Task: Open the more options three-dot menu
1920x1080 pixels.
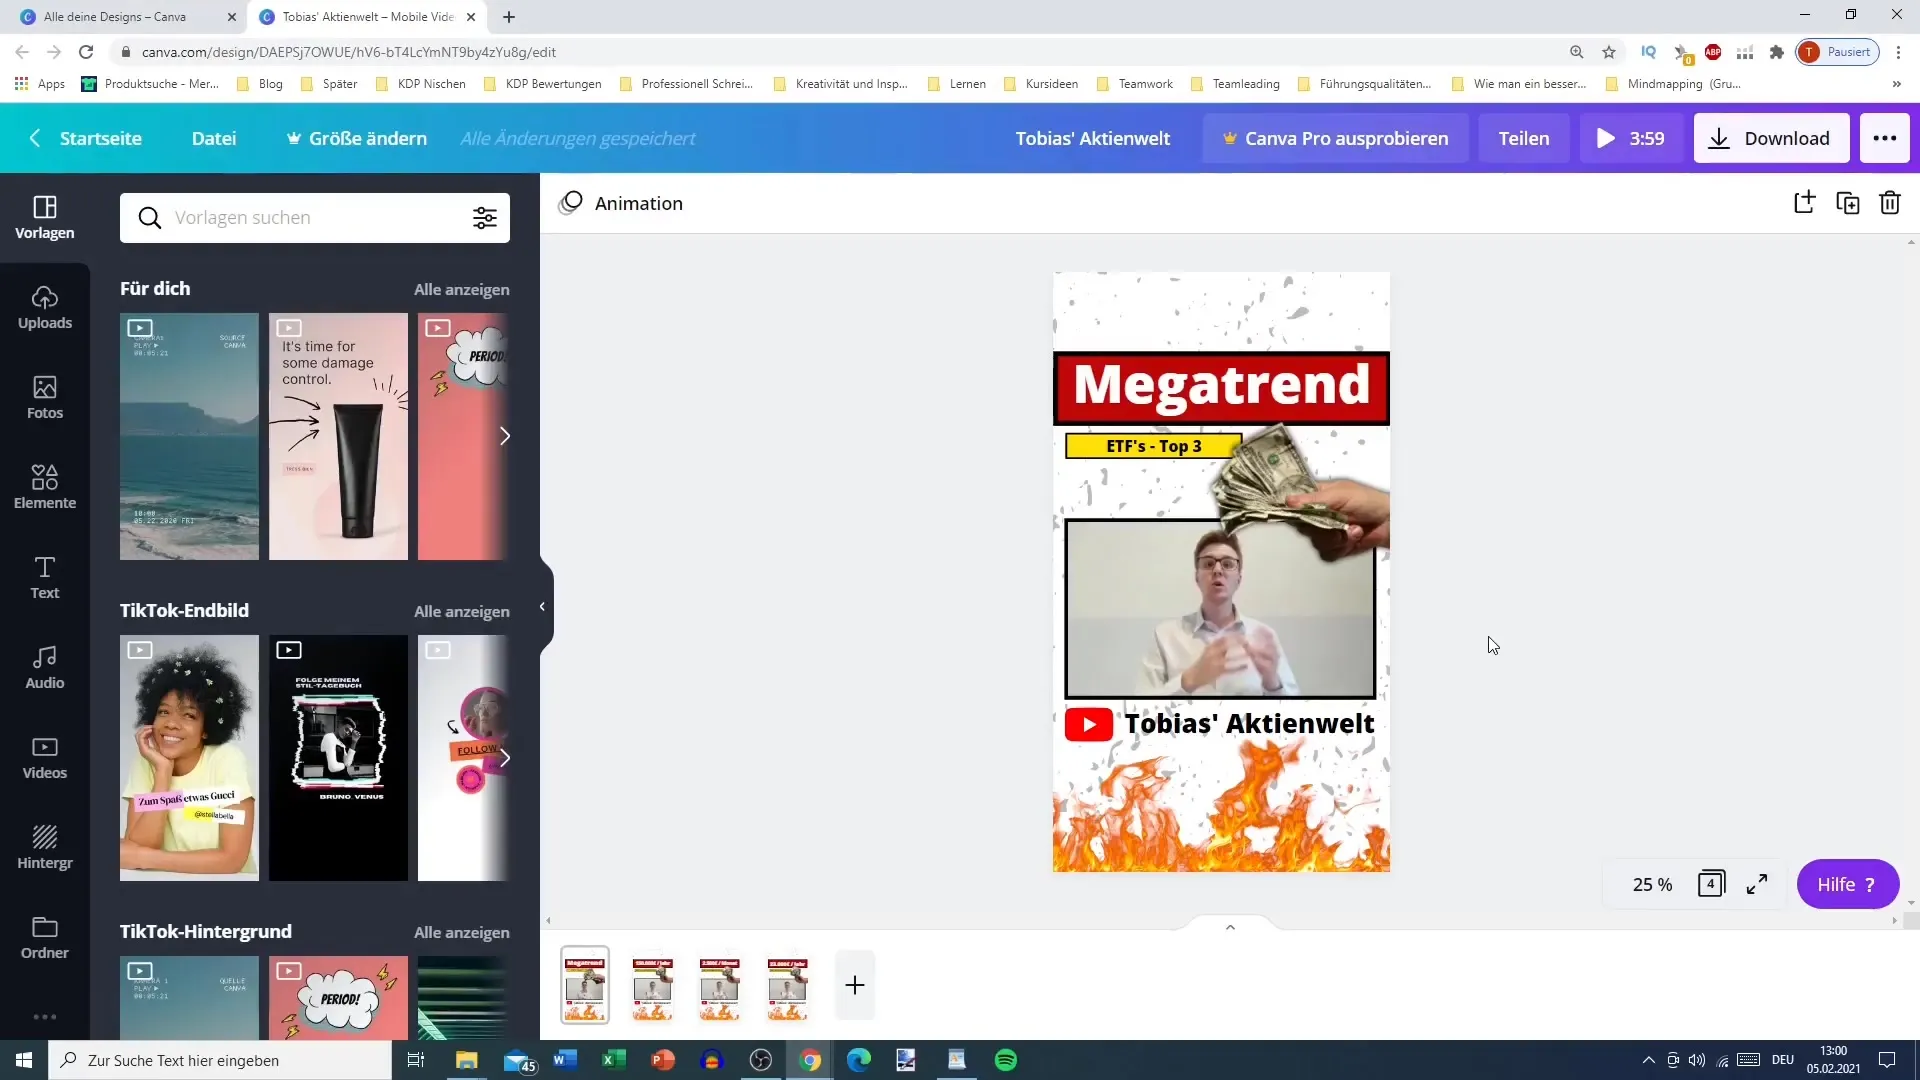Action: (x=1884, y=138)
